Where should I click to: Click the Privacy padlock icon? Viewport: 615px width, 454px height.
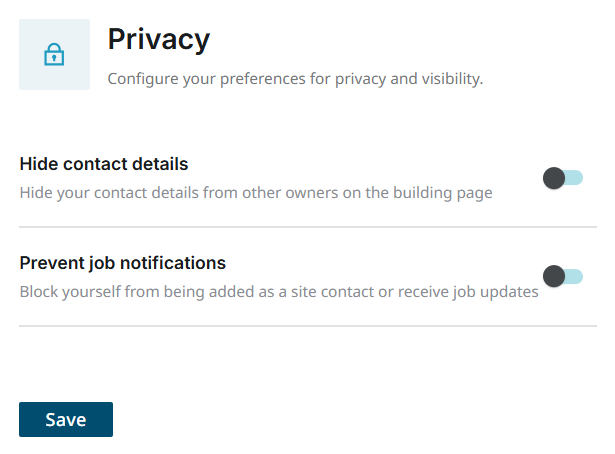tap(54, 55)
